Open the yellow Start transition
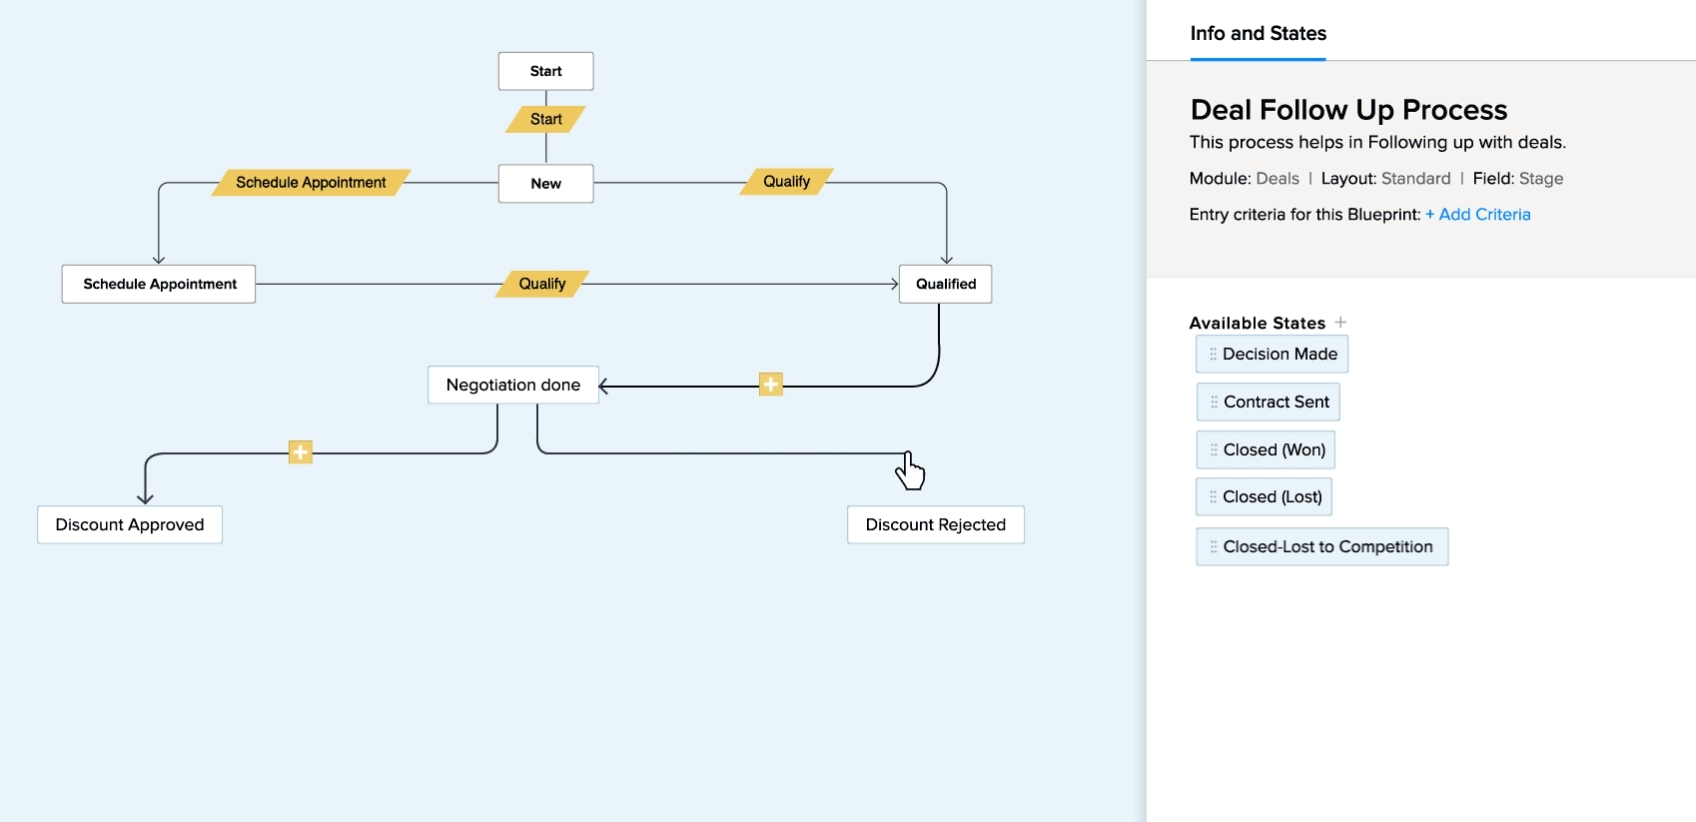The width and height of the screenshot is (1696, 822). (x=546, y=119)
